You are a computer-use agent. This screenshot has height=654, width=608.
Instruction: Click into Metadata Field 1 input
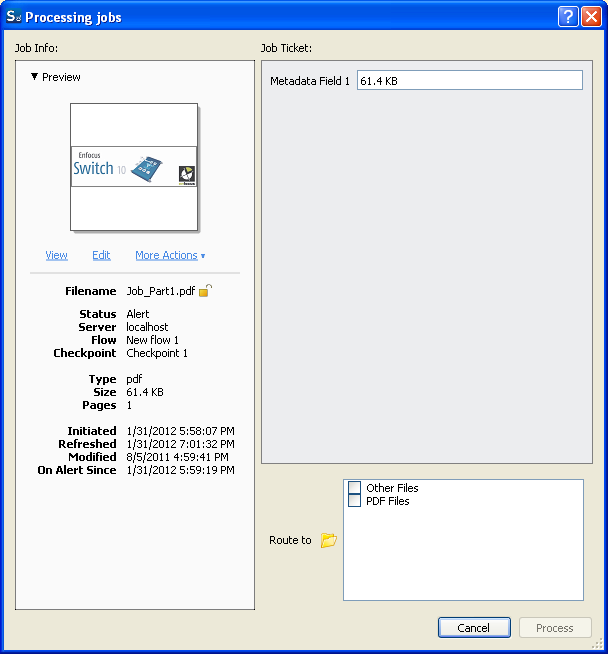pyautogui.click(x=470, y=80)
